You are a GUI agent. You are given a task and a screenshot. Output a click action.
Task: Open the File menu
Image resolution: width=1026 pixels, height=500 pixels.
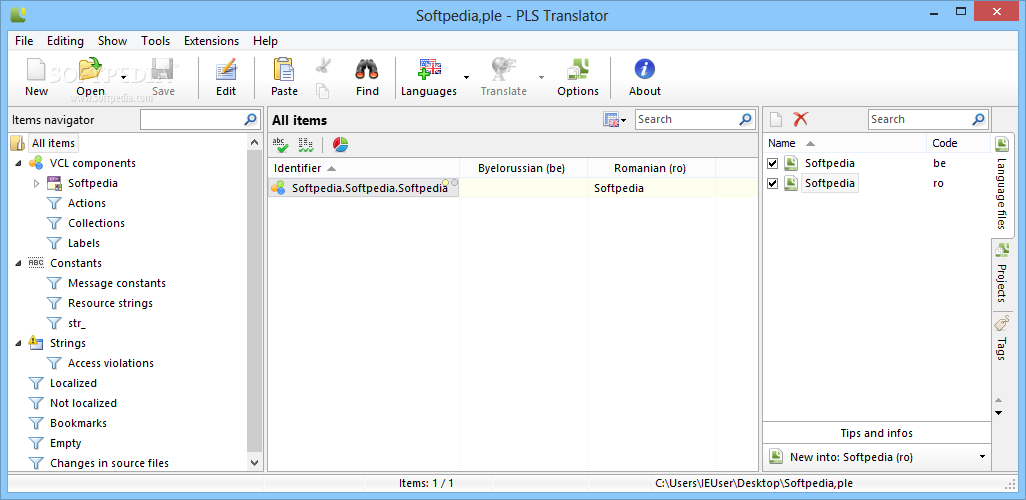[x=24, y=41]
